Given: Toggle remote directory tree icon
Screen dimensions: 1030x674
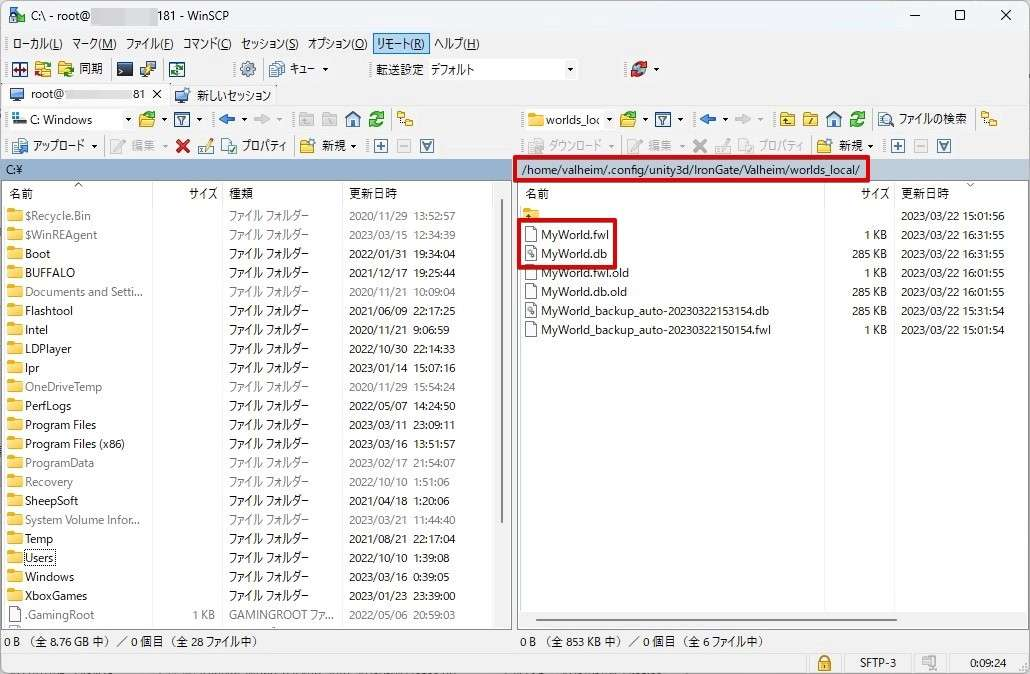Looking at the screenshot, I should (989, 119).
